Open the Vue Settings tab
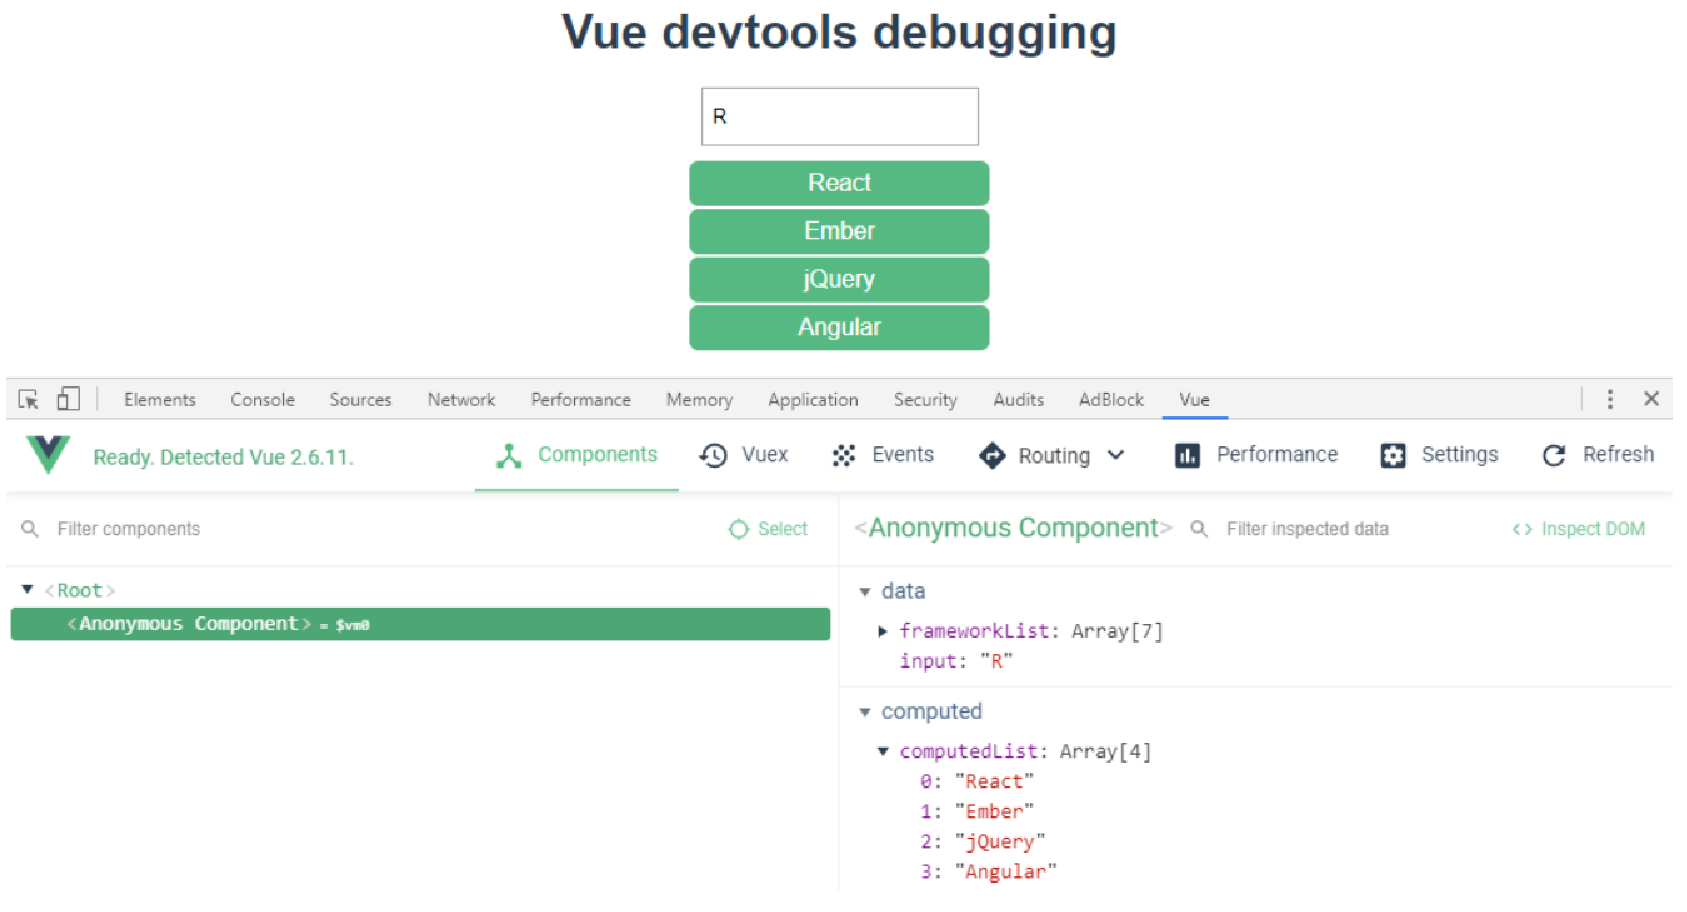The height and width of the screenshot is (912, 1687). click(x=1439, y=455)
